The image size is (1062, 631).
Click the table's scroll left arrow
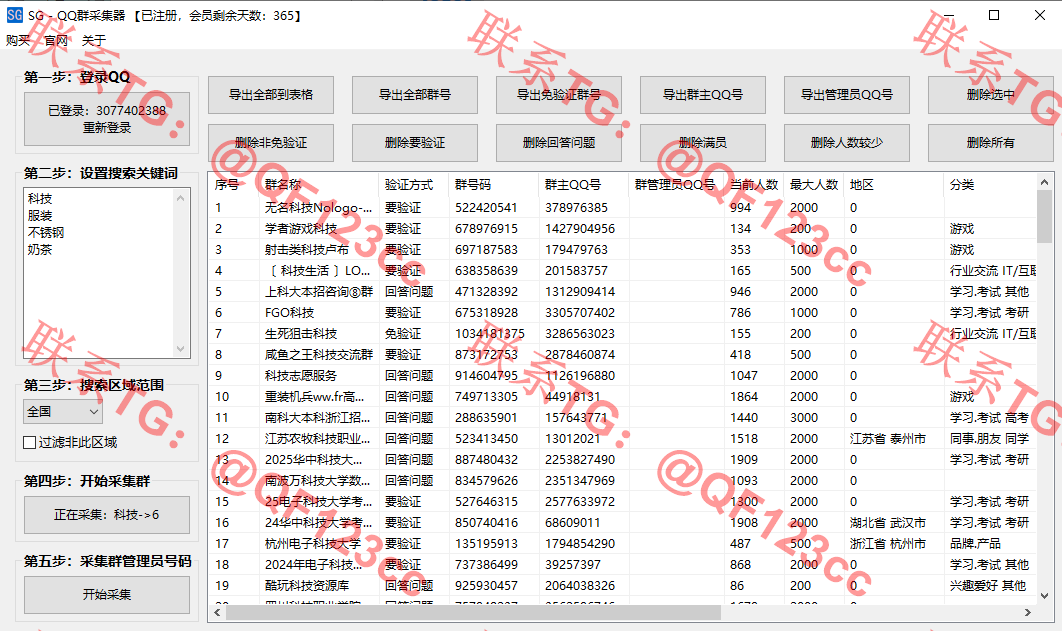(x=217, y=613)
